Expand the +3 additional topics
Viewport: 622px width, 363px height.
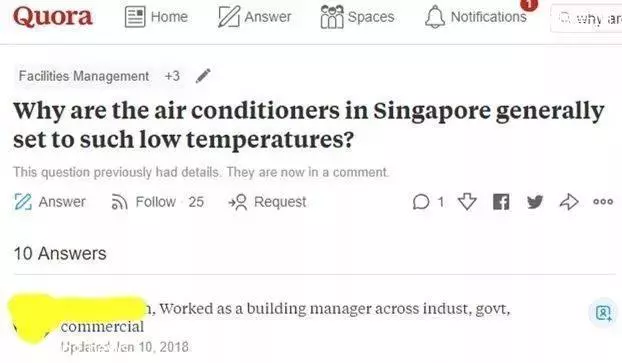click(x=173, y=76)
